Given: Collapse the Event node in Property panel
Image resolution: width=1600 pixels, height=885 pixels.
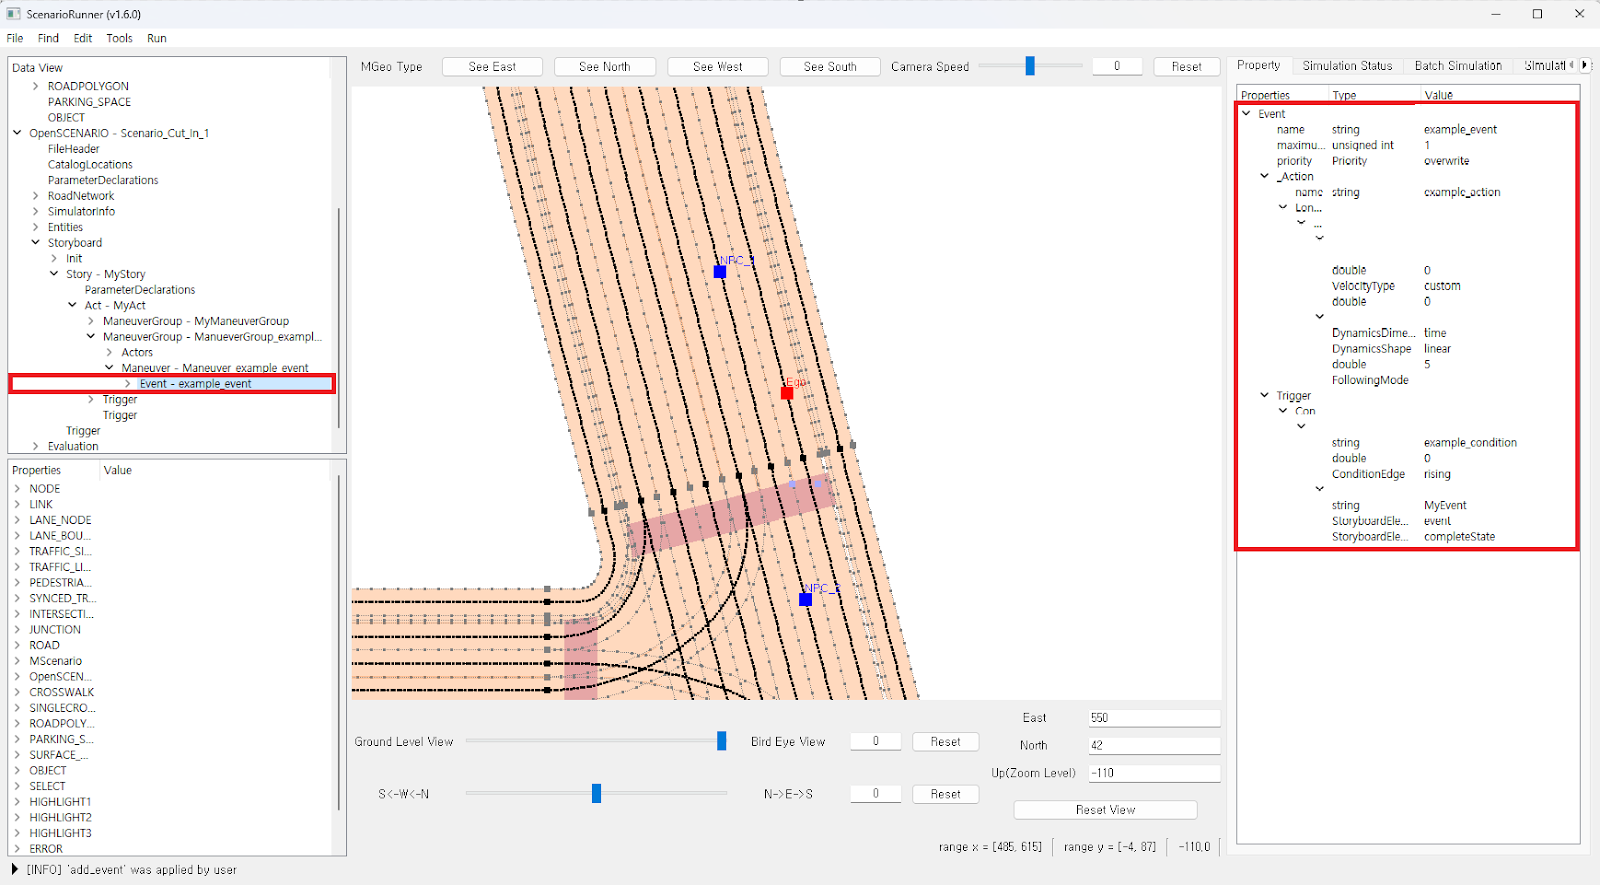Looking at the screenshot, I should click(x=1246, y=114).
